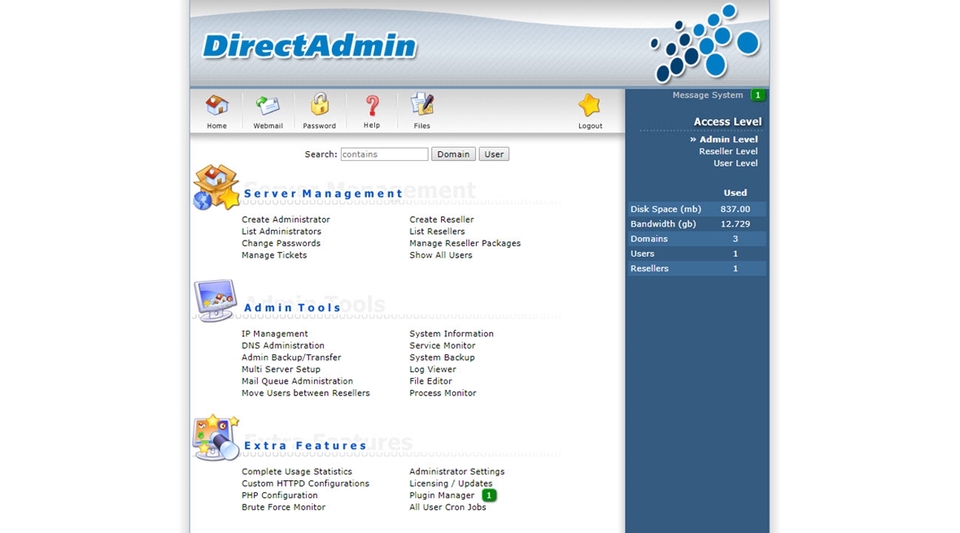Open the Log Viewer
This screenshot has width=960, height=533.
pyautogui.click(x=432, y=369)
